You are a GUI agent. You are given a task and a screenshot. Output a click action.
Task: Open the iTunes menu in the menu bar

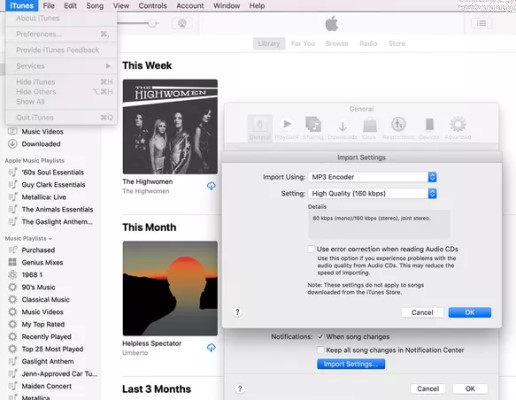pos(22,6)
